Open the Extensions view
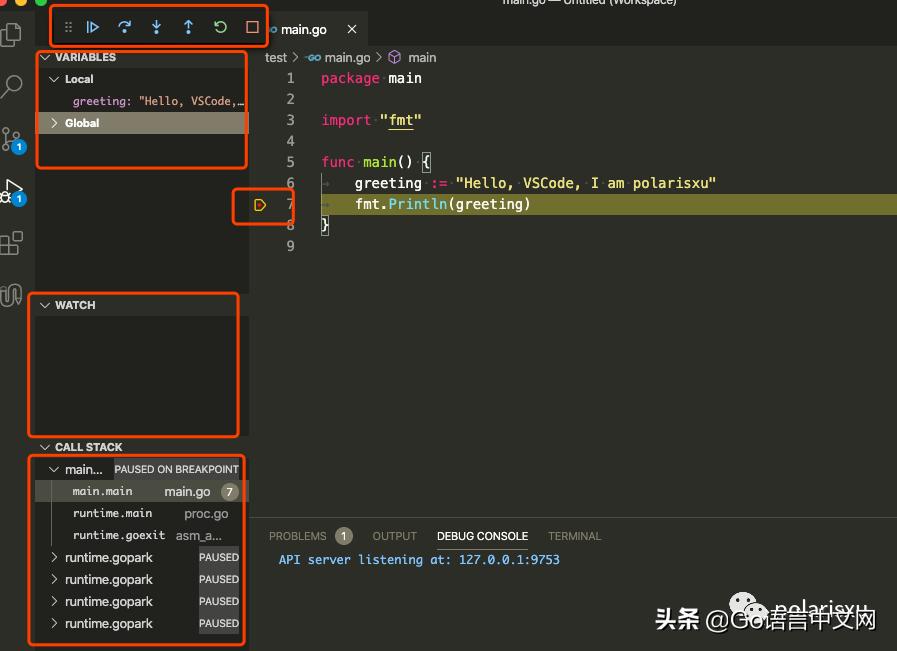This screenshot has height=651, width=897. click(x=12, y=243)
